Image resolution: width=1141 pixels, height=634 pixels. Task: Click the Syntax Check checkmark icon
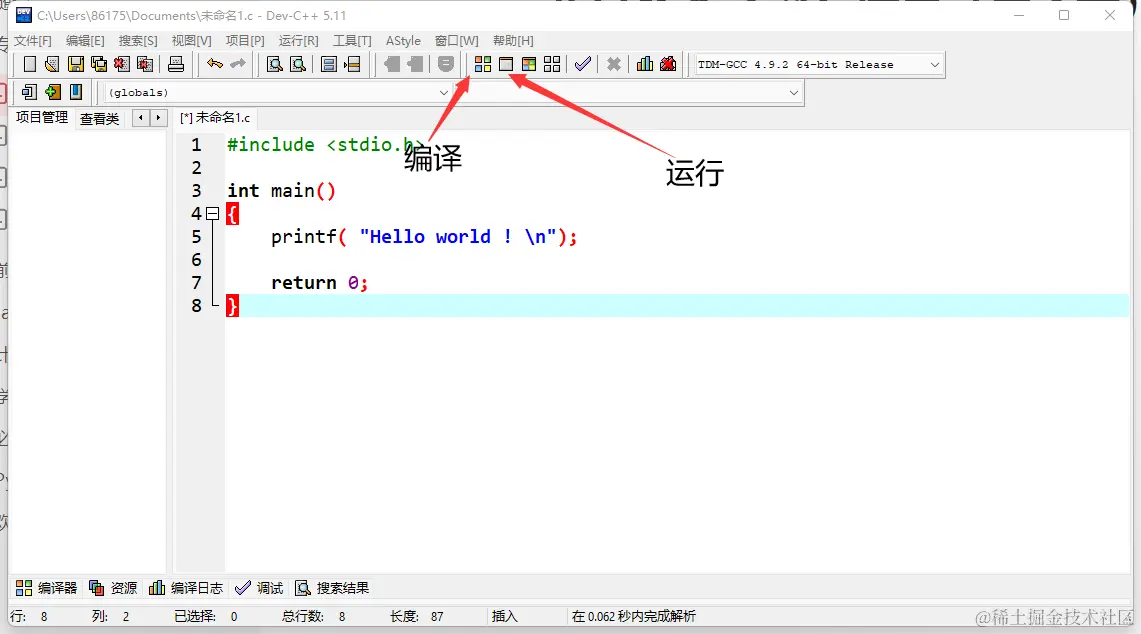click(582, 64)
